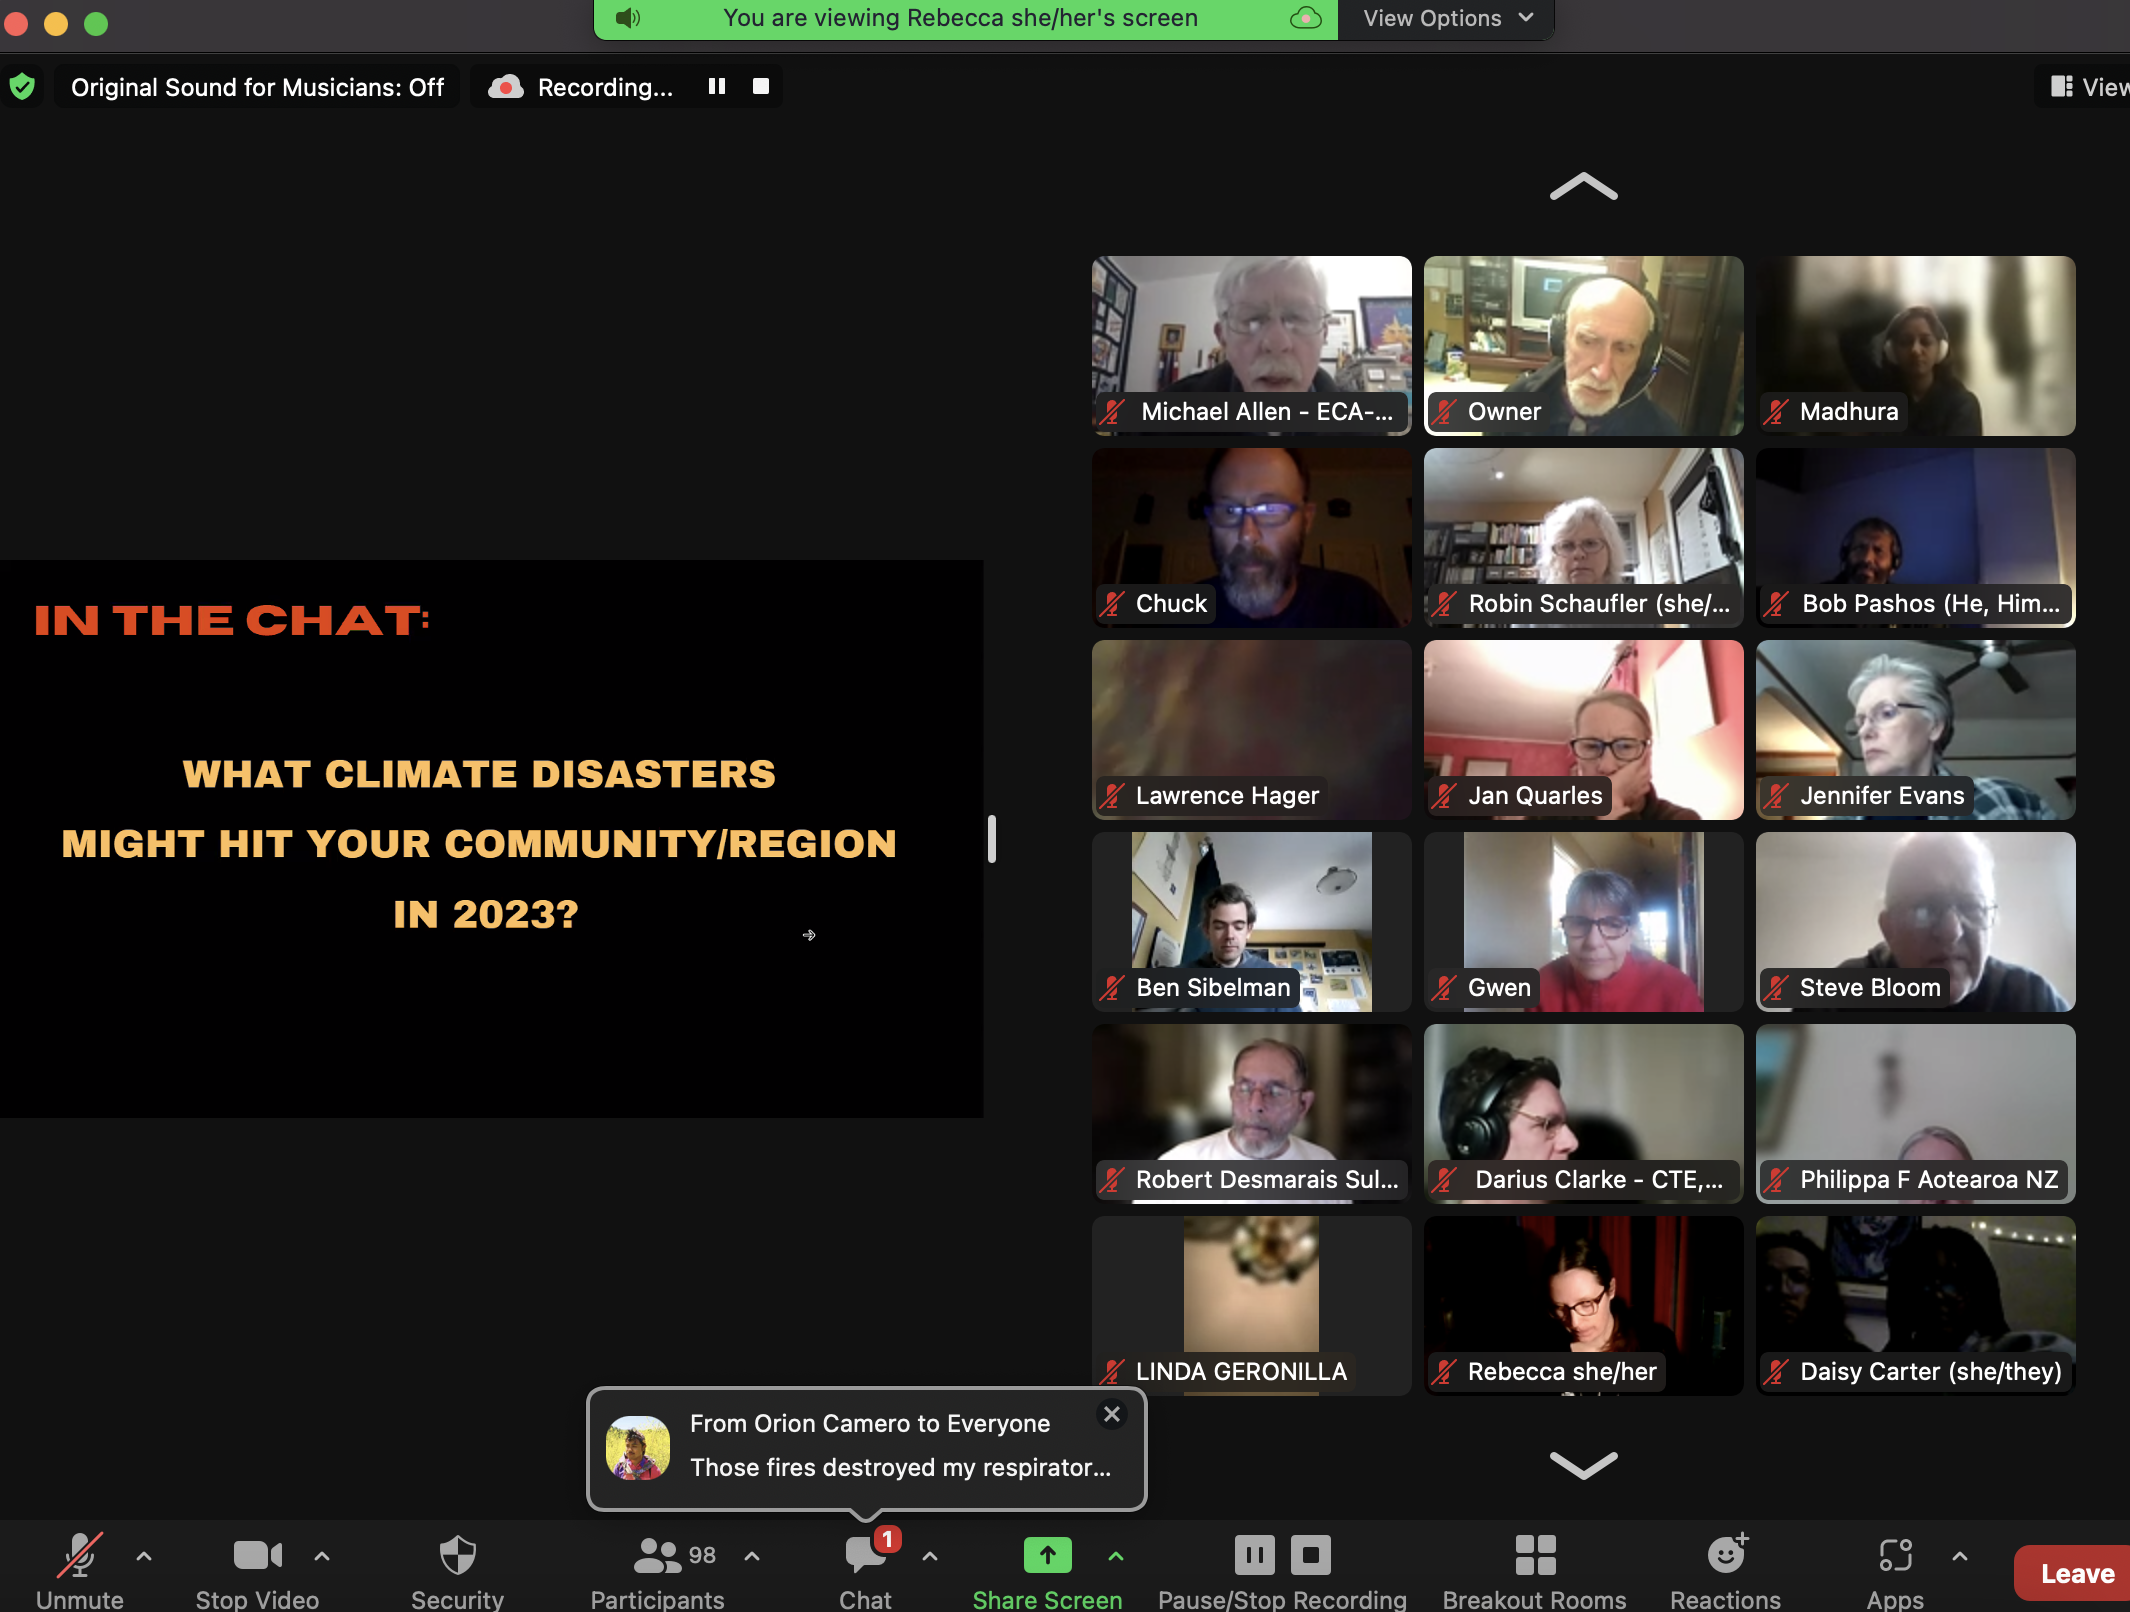Select LINDA GERONILLA's video tile
Viewport: 2130px width, 1612px height.
1252,1305
